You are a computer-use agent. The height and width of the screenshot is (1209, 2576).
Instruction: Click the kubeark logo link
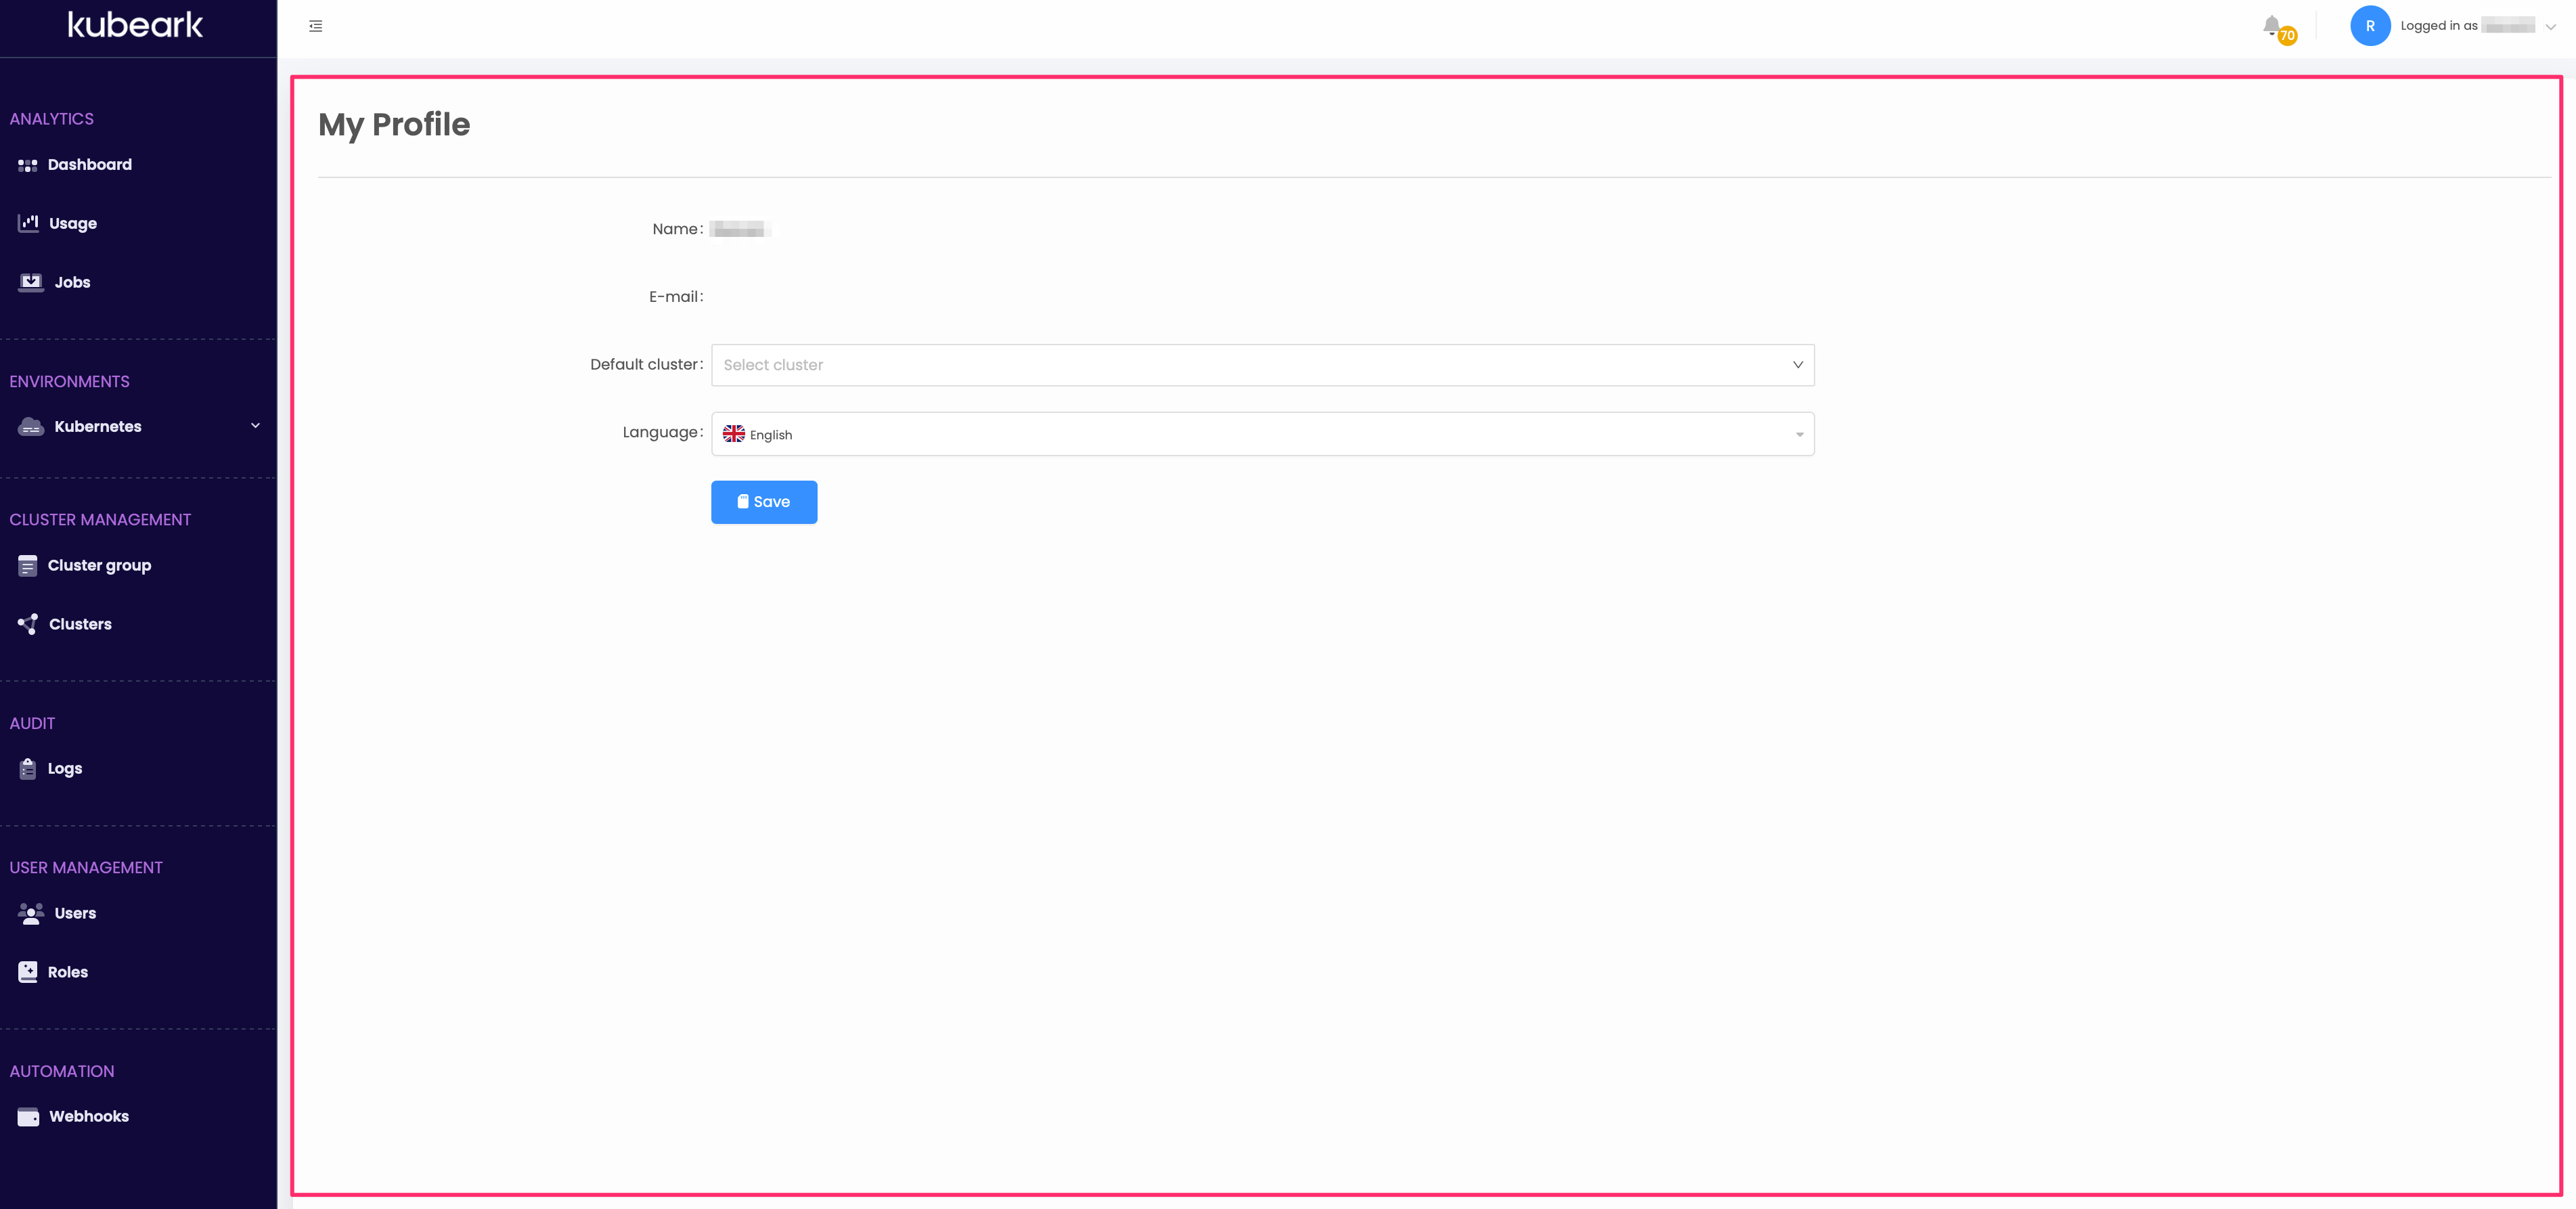point(135,25)
